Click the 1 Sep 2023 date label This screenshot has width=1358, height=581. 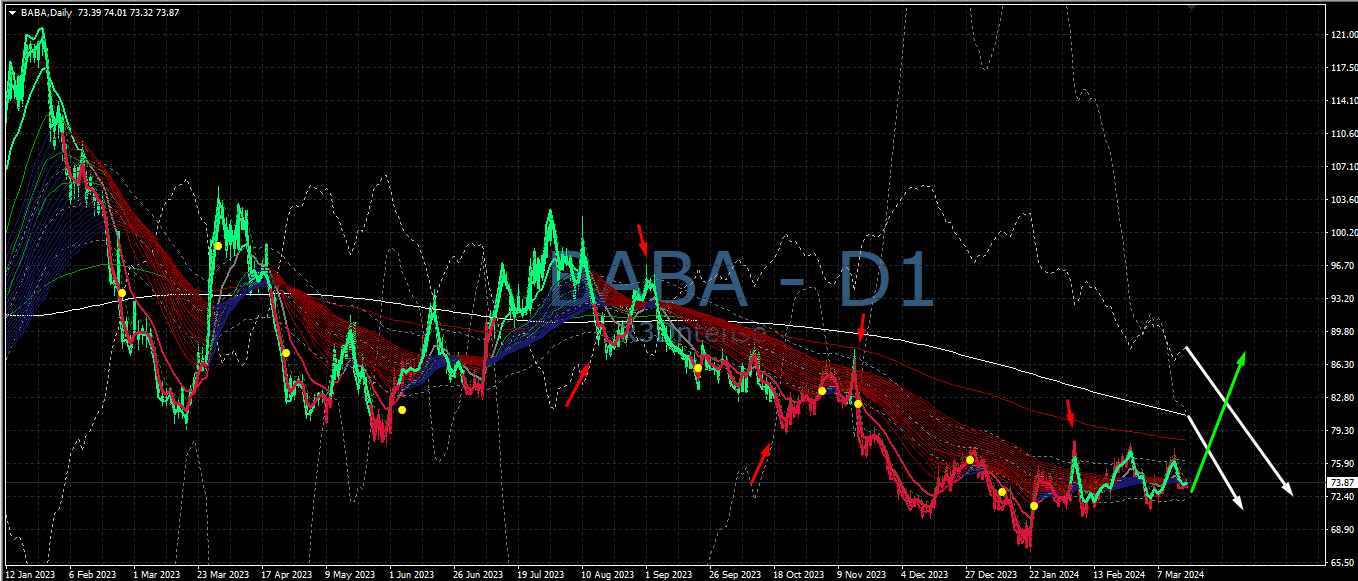(669, 575)
